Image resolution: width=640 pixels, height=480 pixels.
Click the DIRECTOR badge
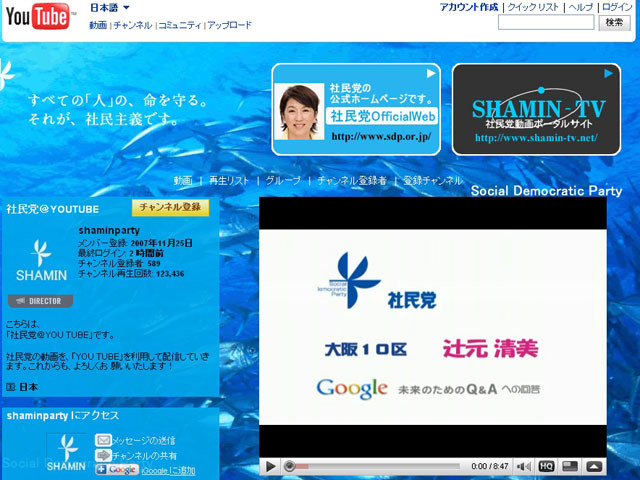tap(40, 301)
